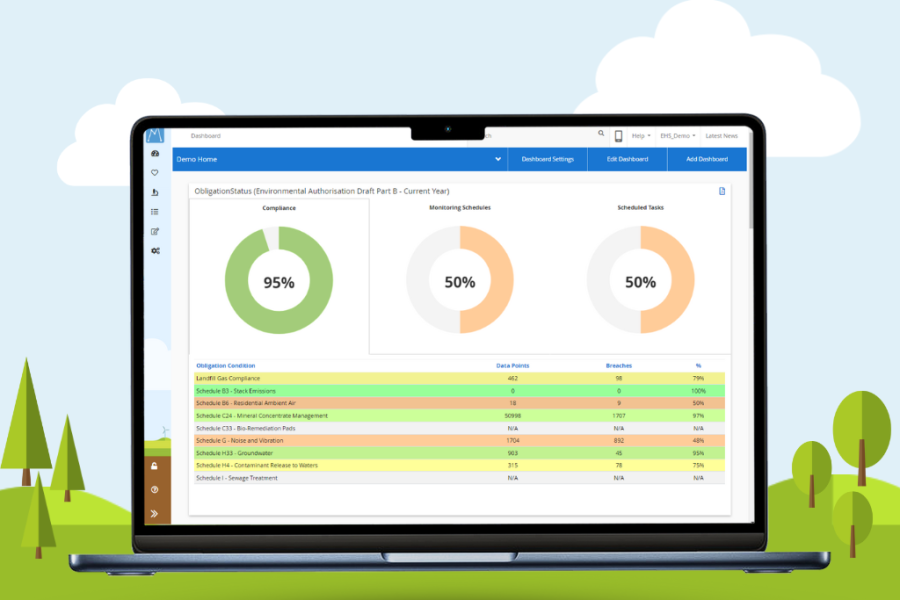This screenshot has width=900, height=600.
Task: Open the heart icon in sidebar
Action: tap(155, 173)
